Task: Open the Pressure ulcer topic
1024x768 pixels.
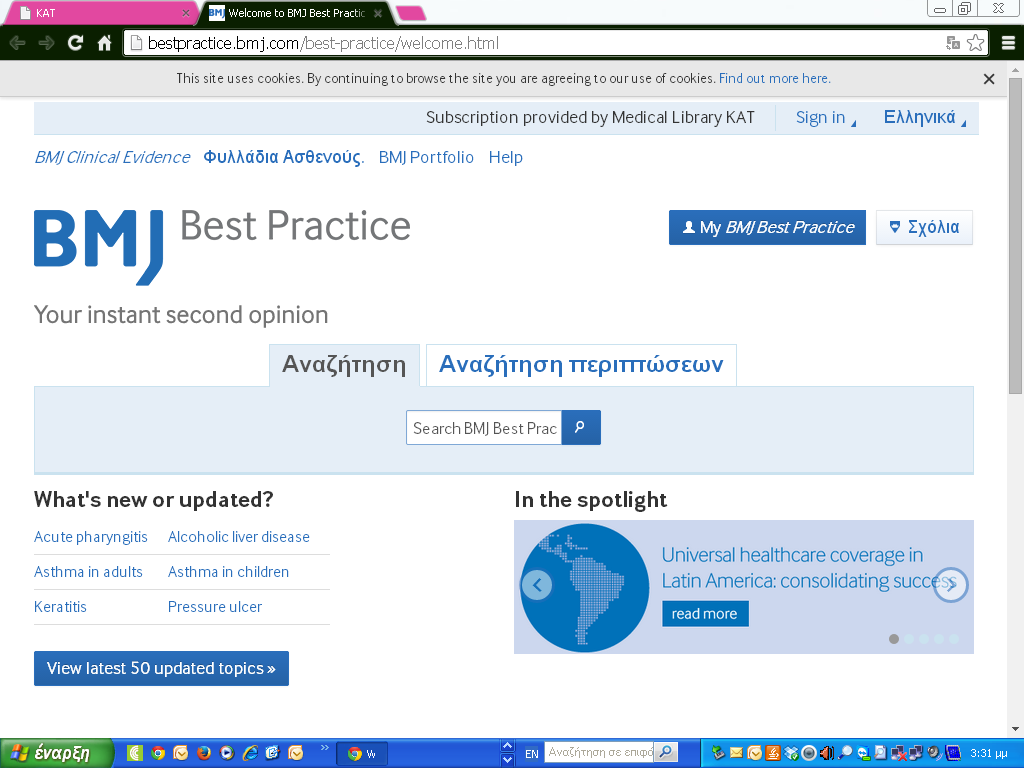Action: click(x=215, y=607)
